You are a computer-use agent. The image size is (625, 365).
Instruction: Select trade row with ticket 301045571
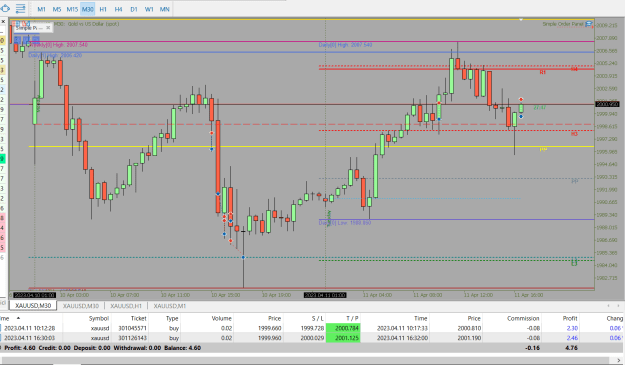[x=311, y=328]
